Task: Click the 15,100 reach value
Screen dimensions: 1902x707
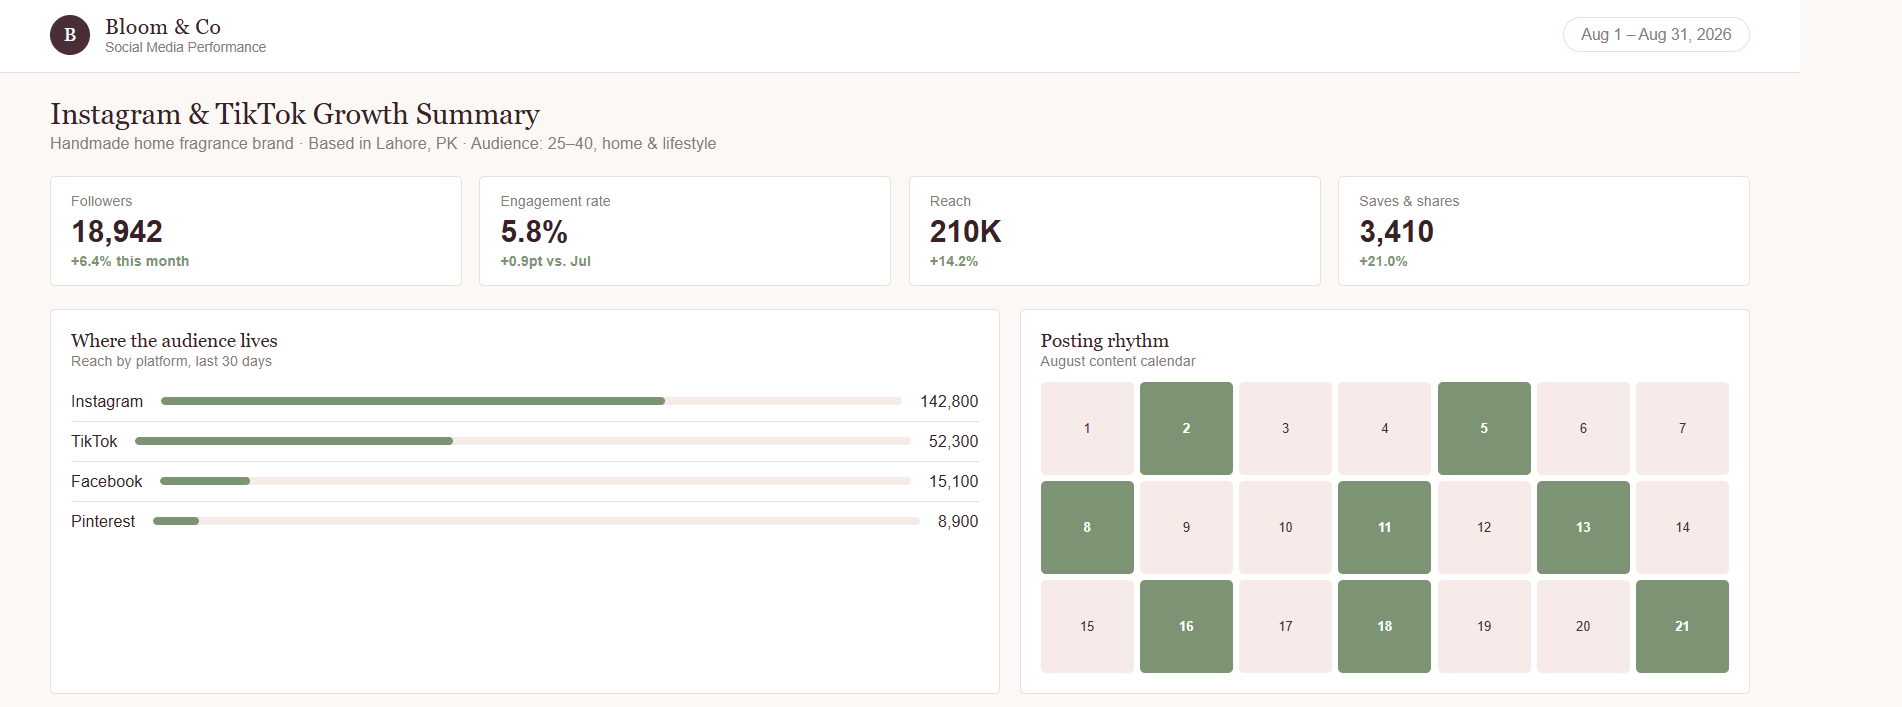Action: 953,481
